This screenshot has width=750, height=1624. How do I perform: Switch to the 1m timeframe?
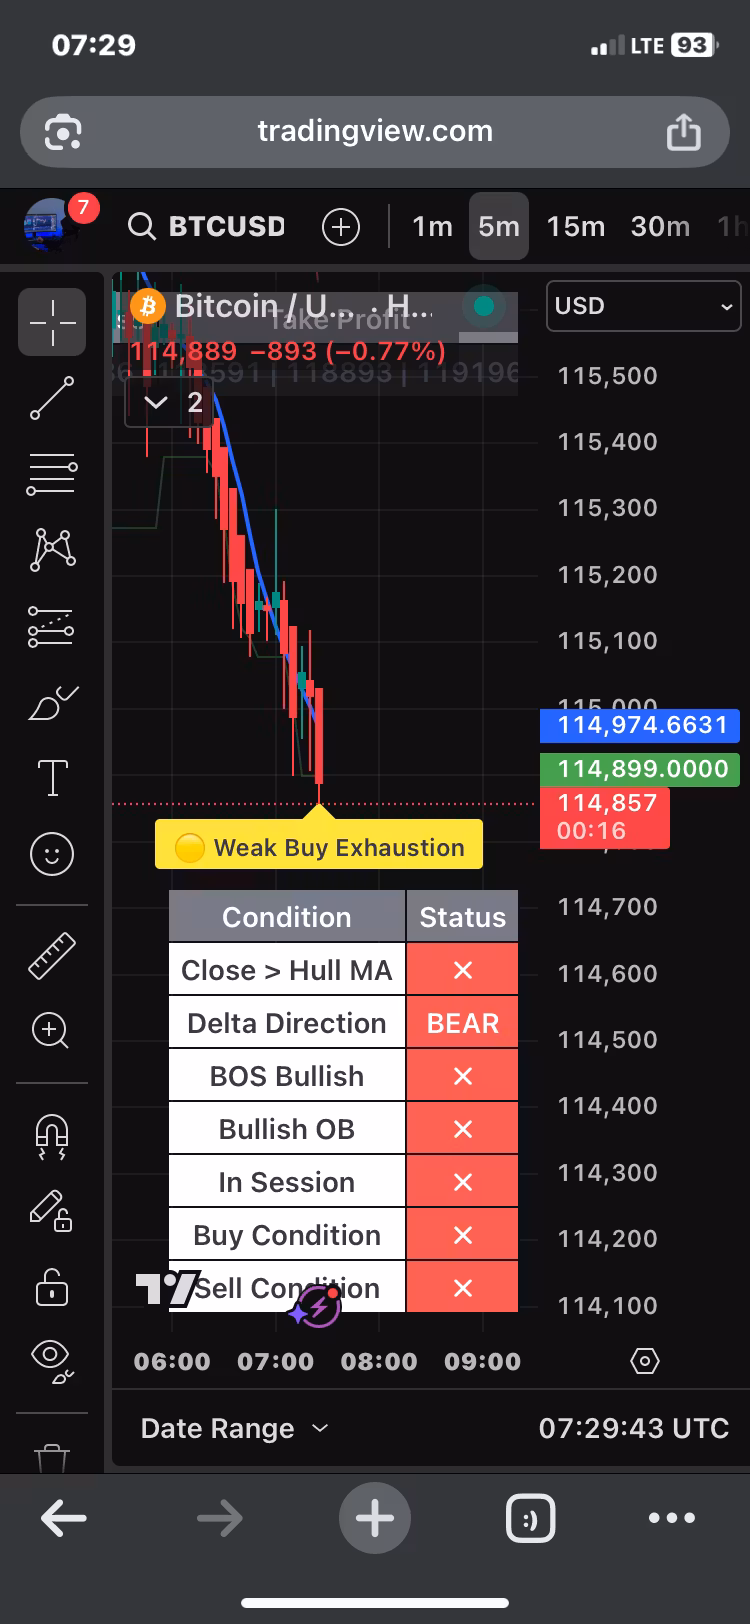click(432, 227)
